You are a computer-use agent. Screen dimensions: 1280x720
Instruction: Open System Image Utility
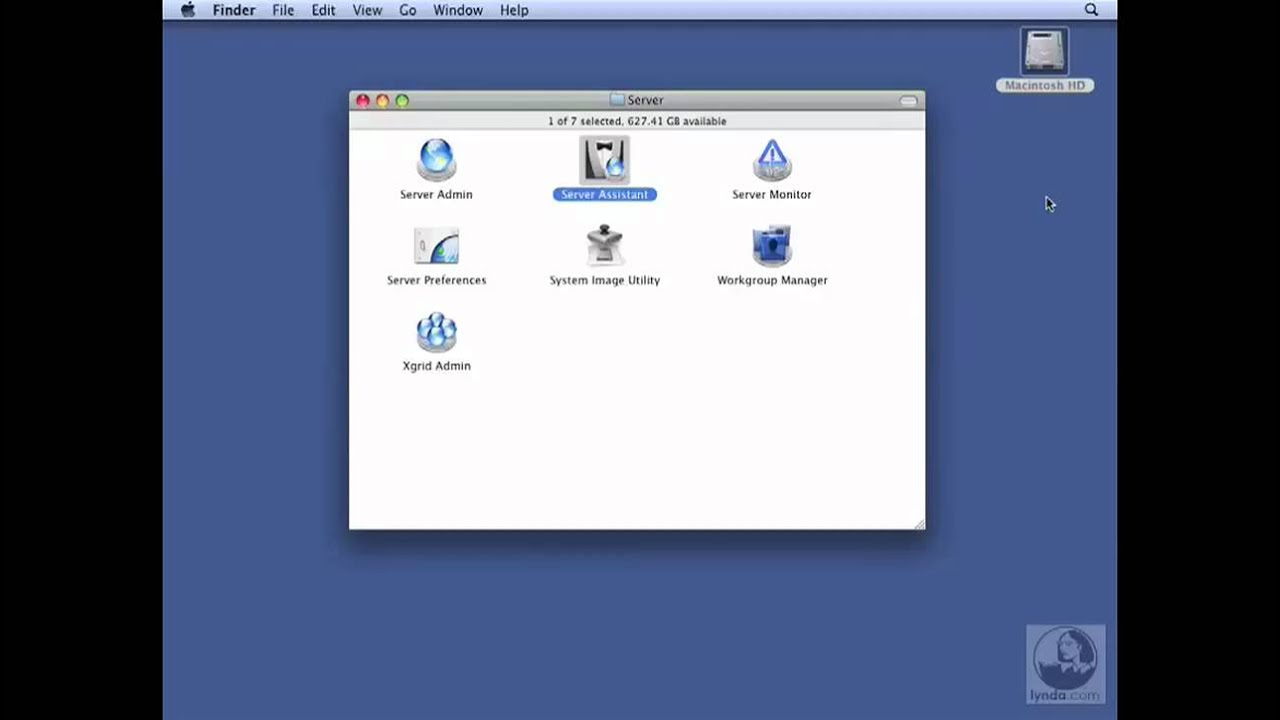(x=604, y=246)
